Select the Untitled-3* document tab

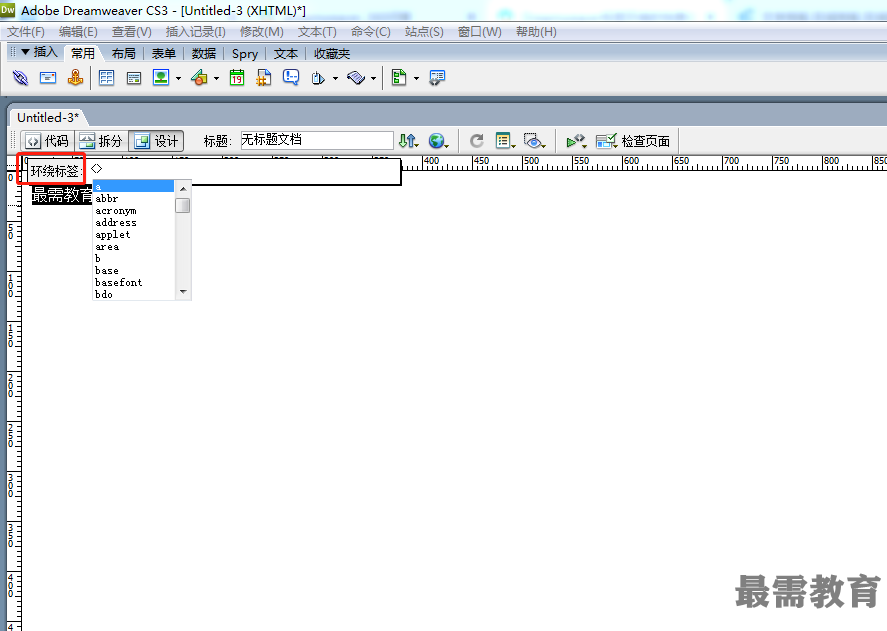click(48, 117)
